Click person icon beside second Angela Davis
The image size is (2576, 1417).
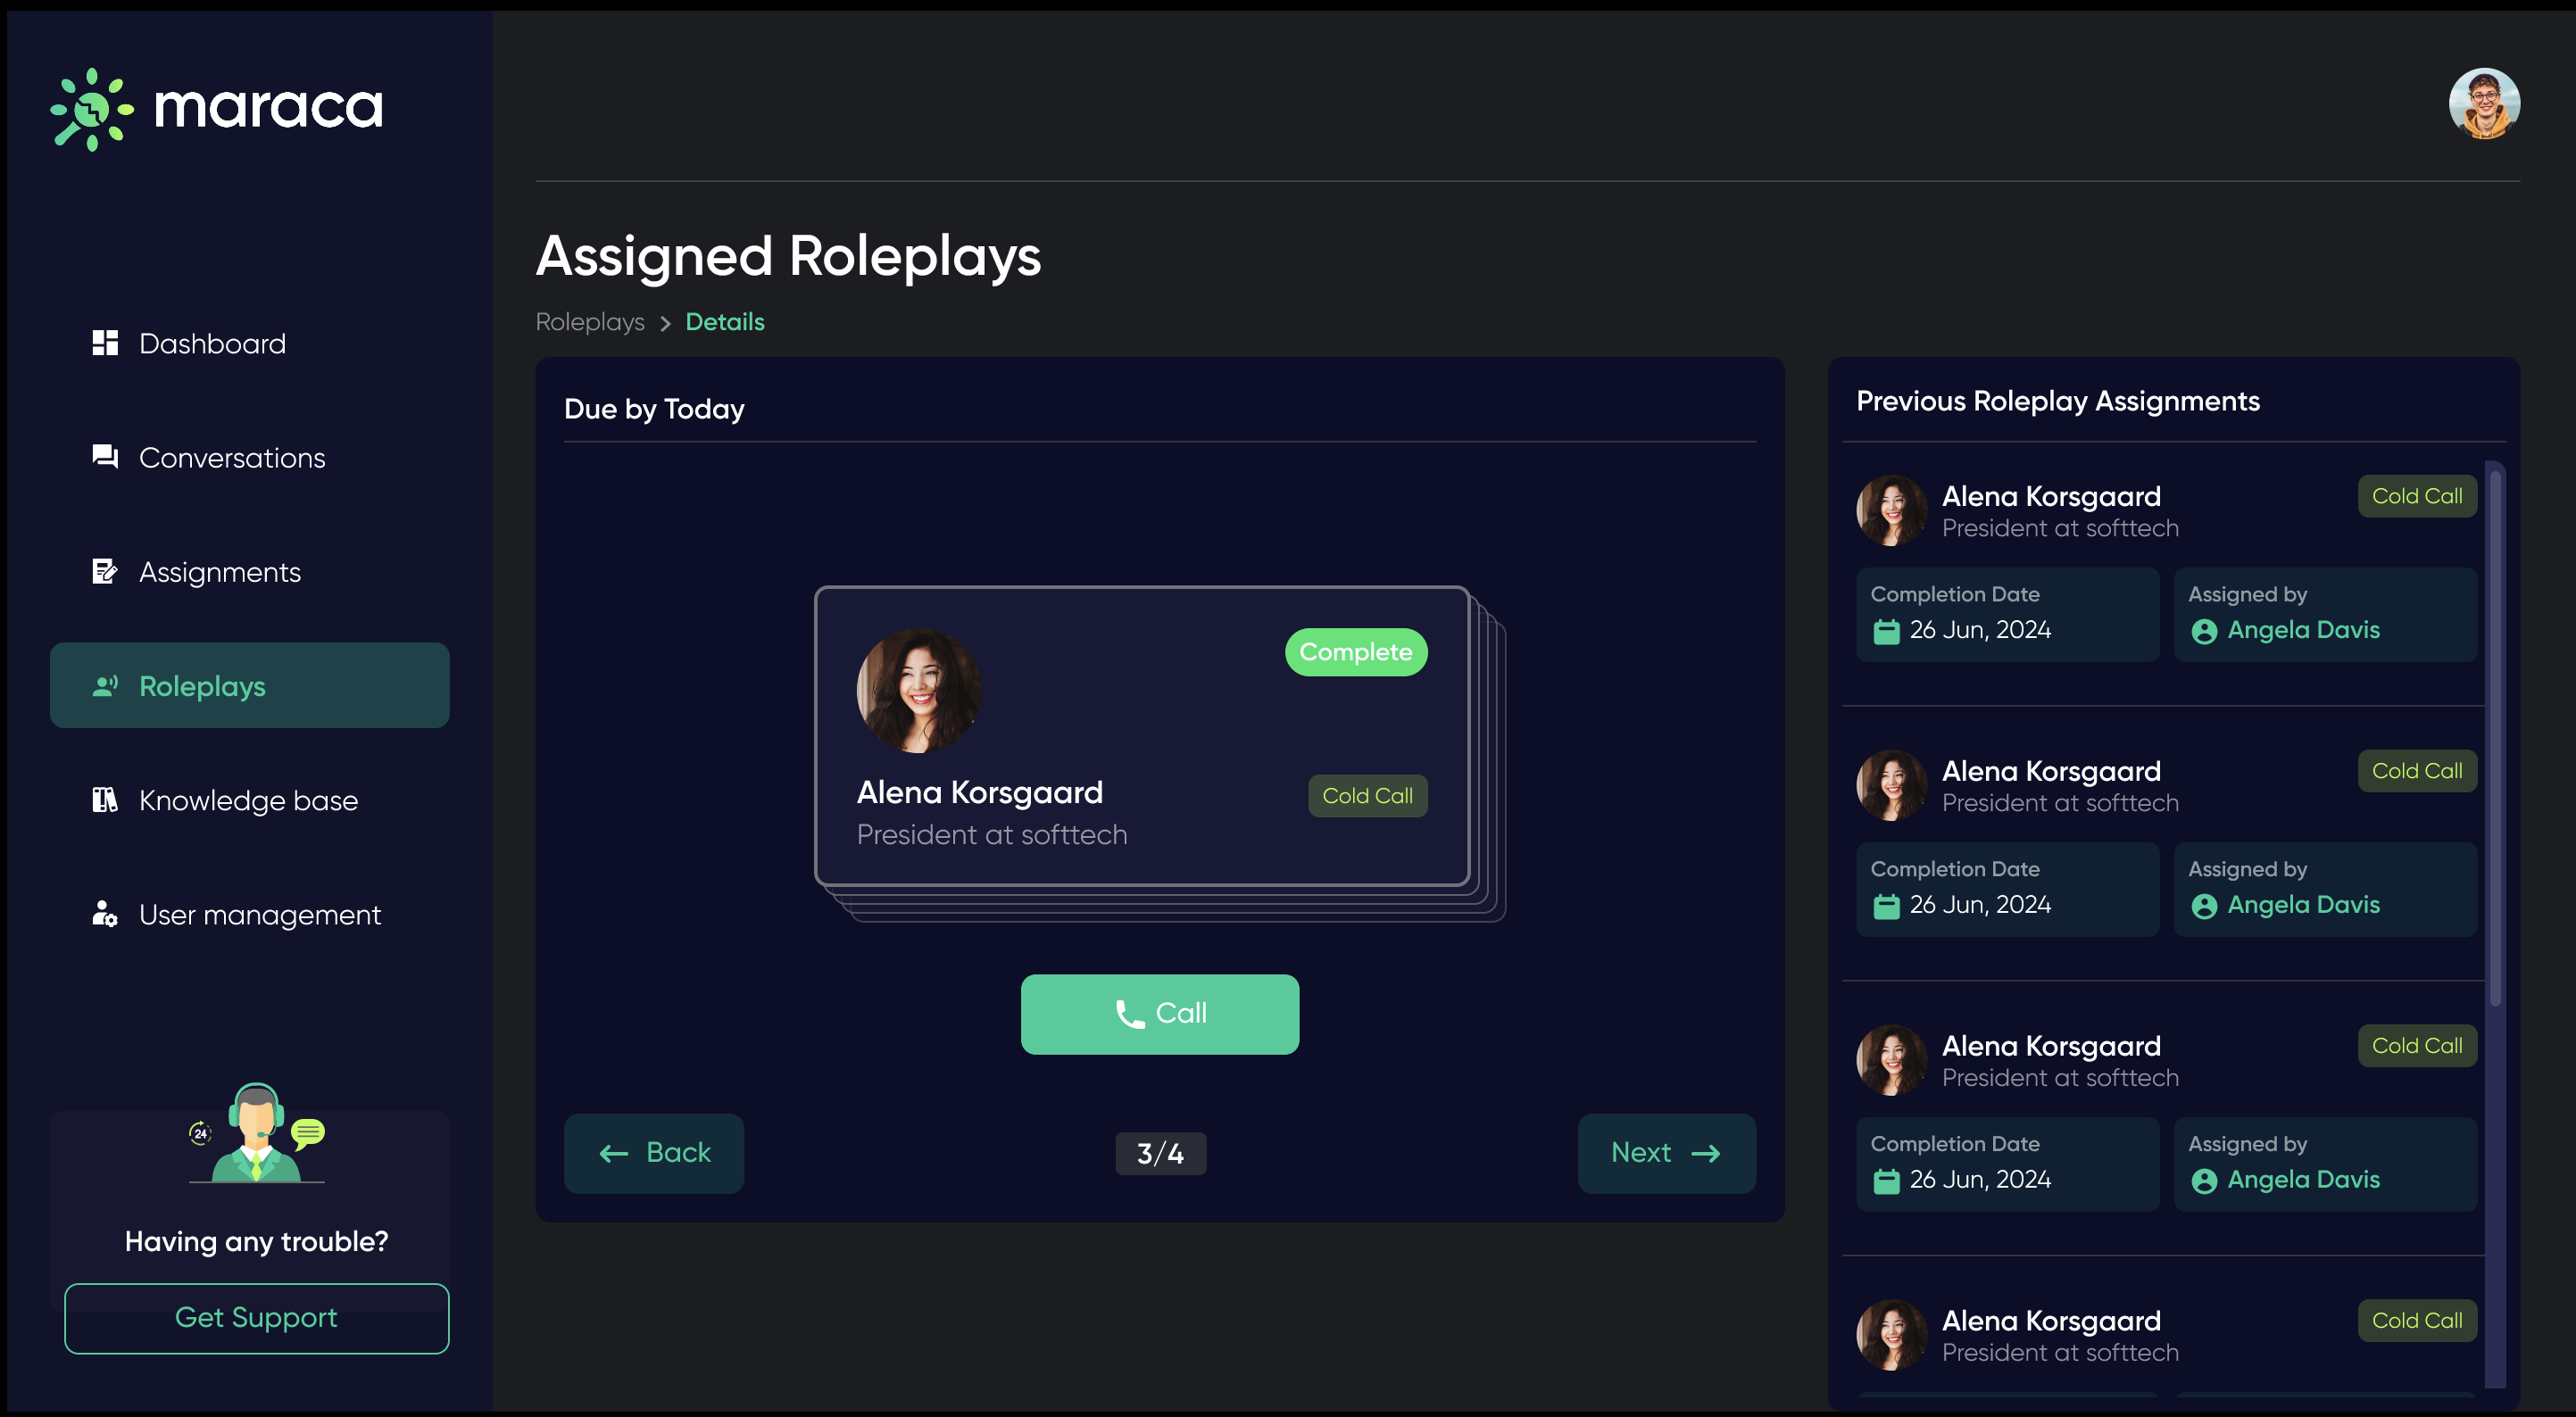click(x=2204, y=906)
